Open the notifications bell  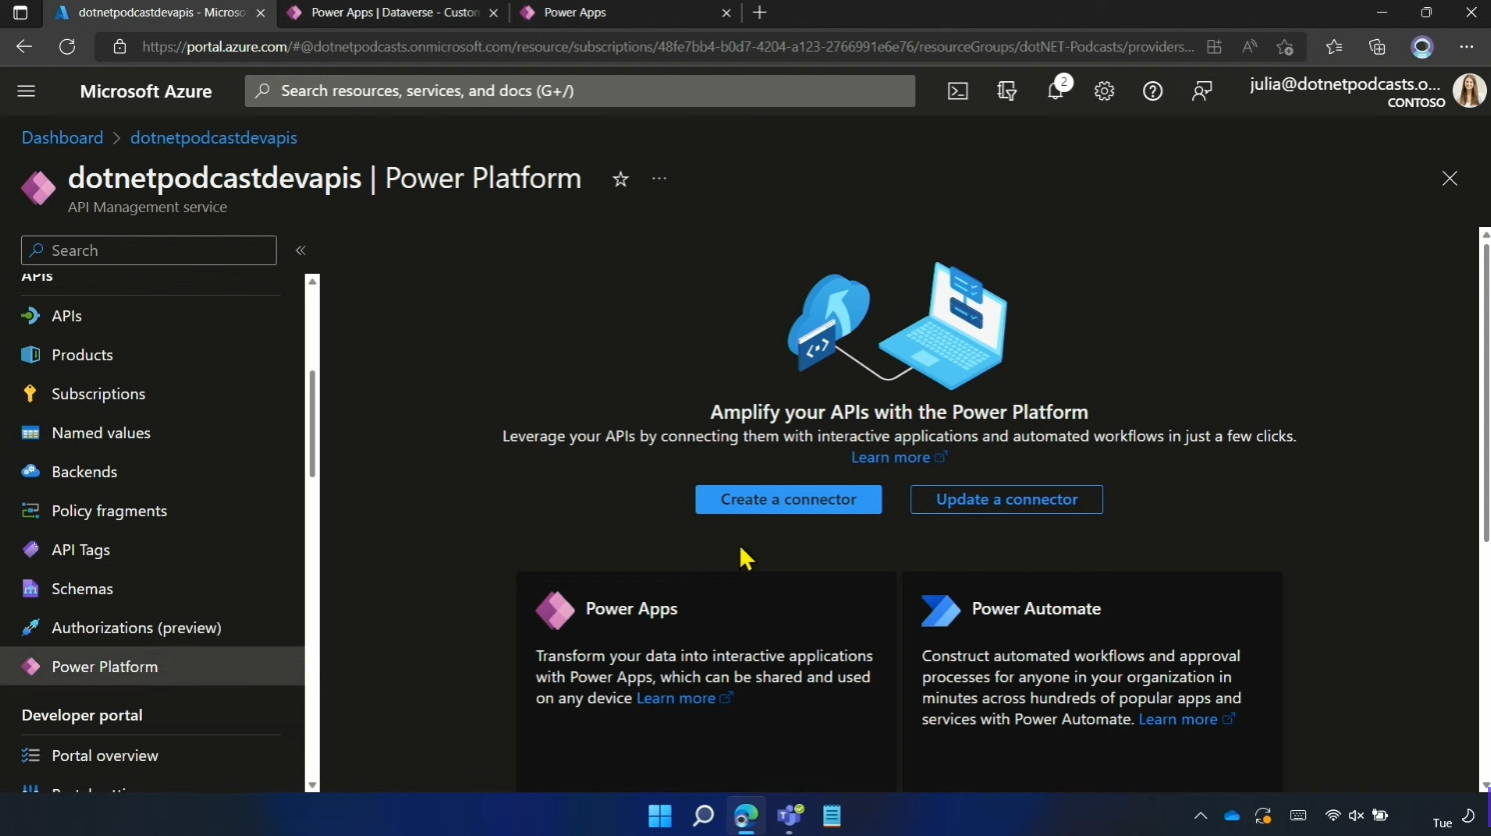point(1055,91)
